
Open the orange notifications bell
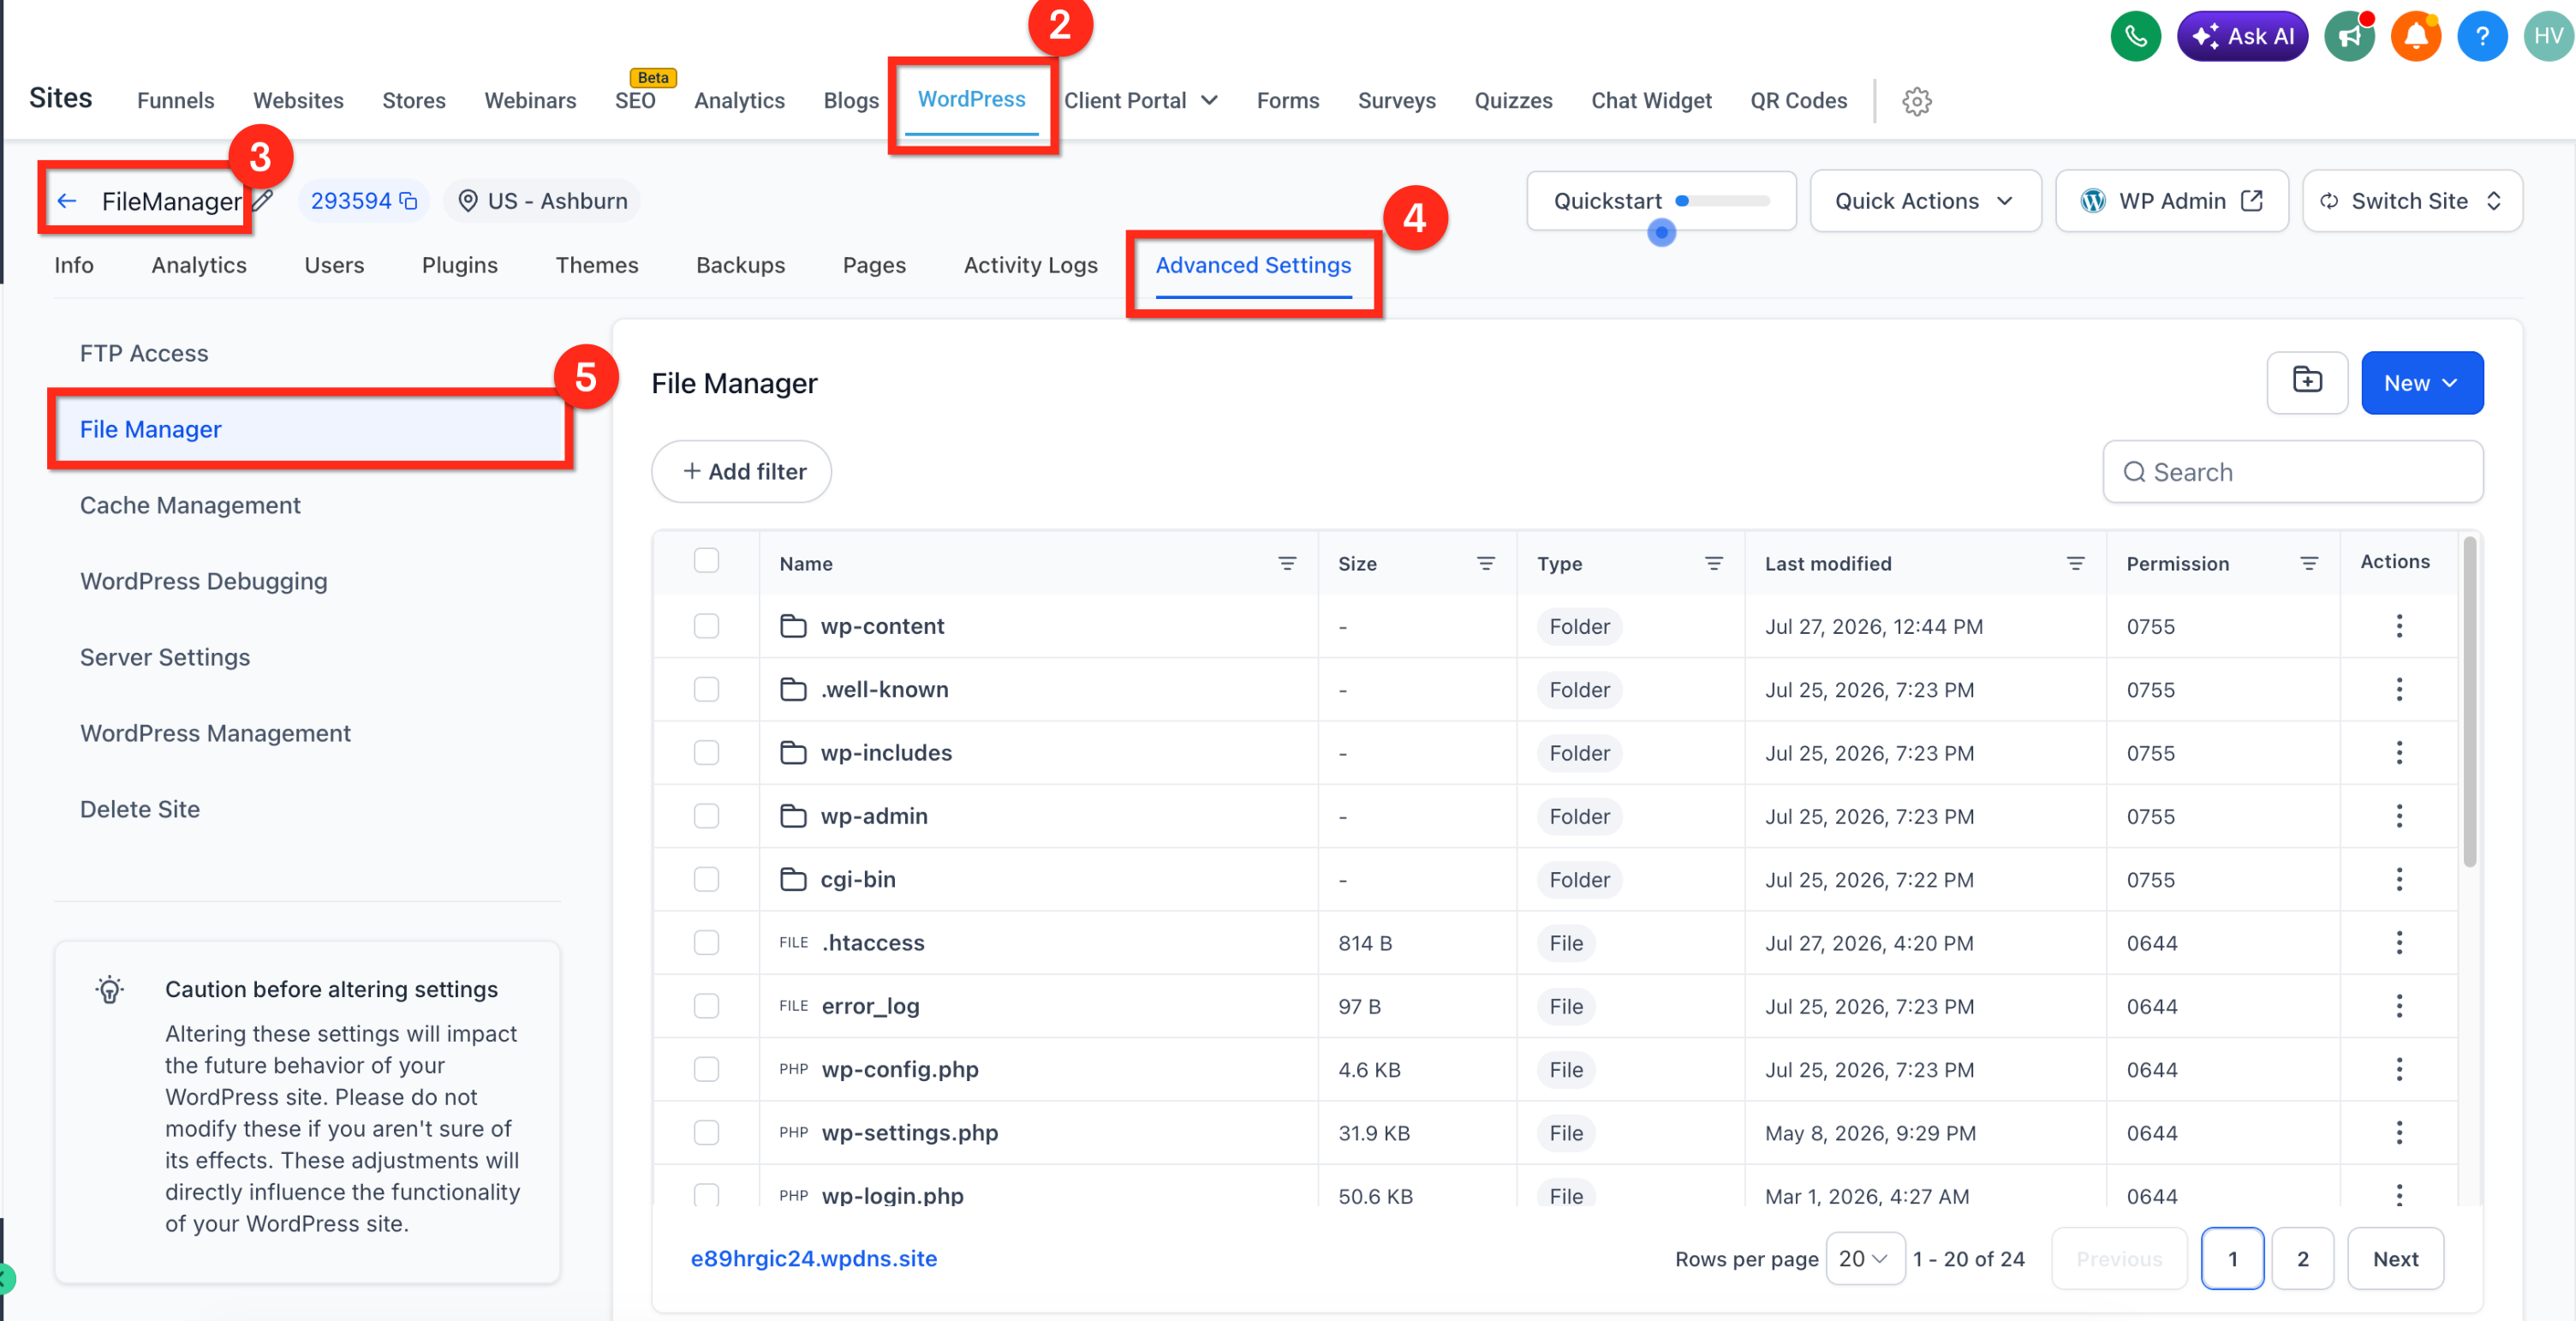click(2416, 37)
